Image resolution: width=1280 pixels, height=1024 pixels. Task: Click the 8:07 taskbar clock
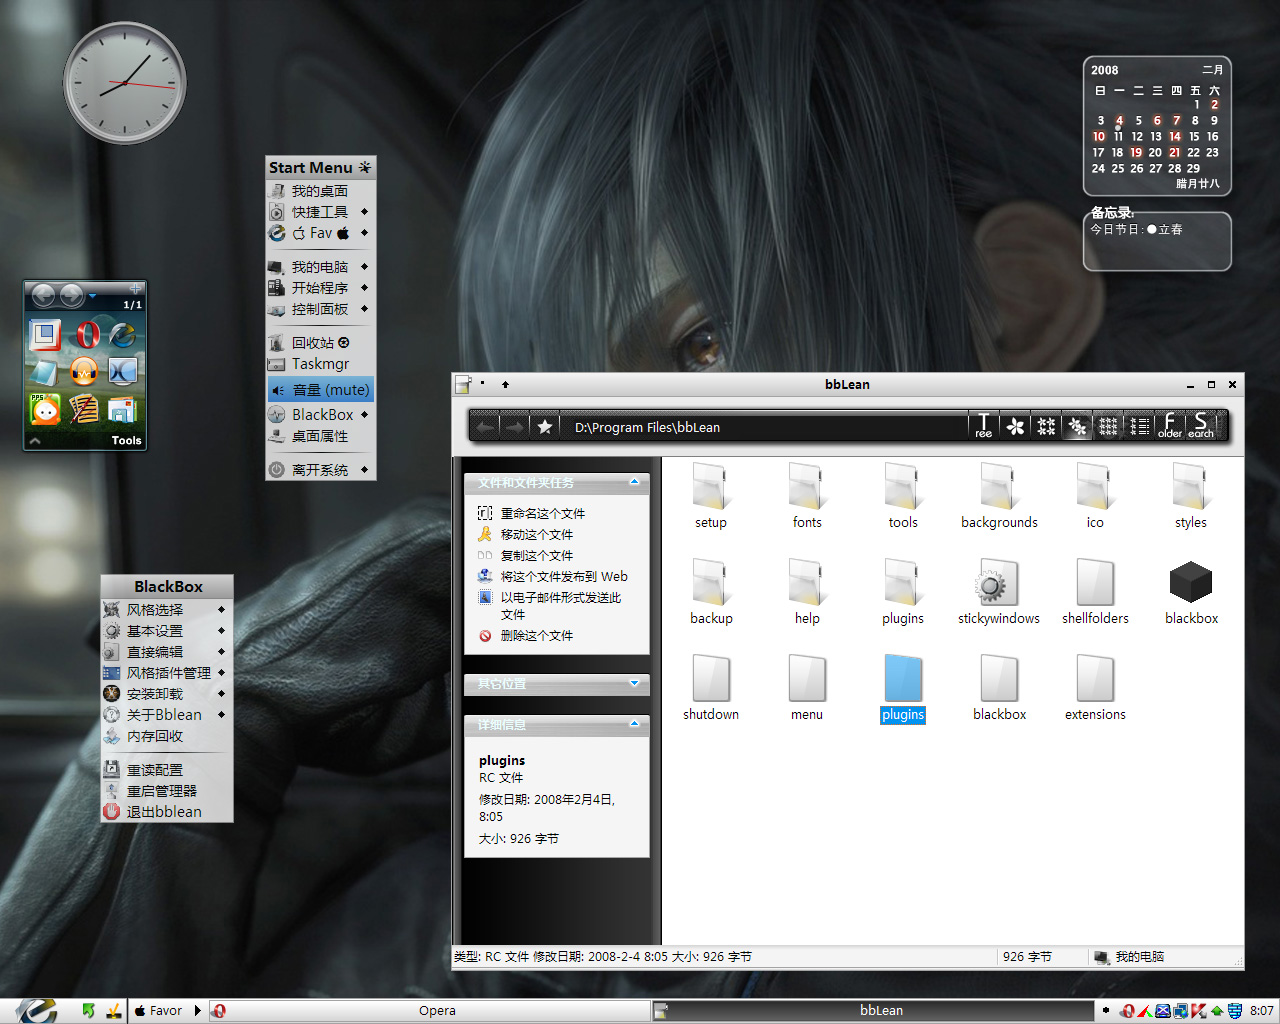[1262, 1011]
